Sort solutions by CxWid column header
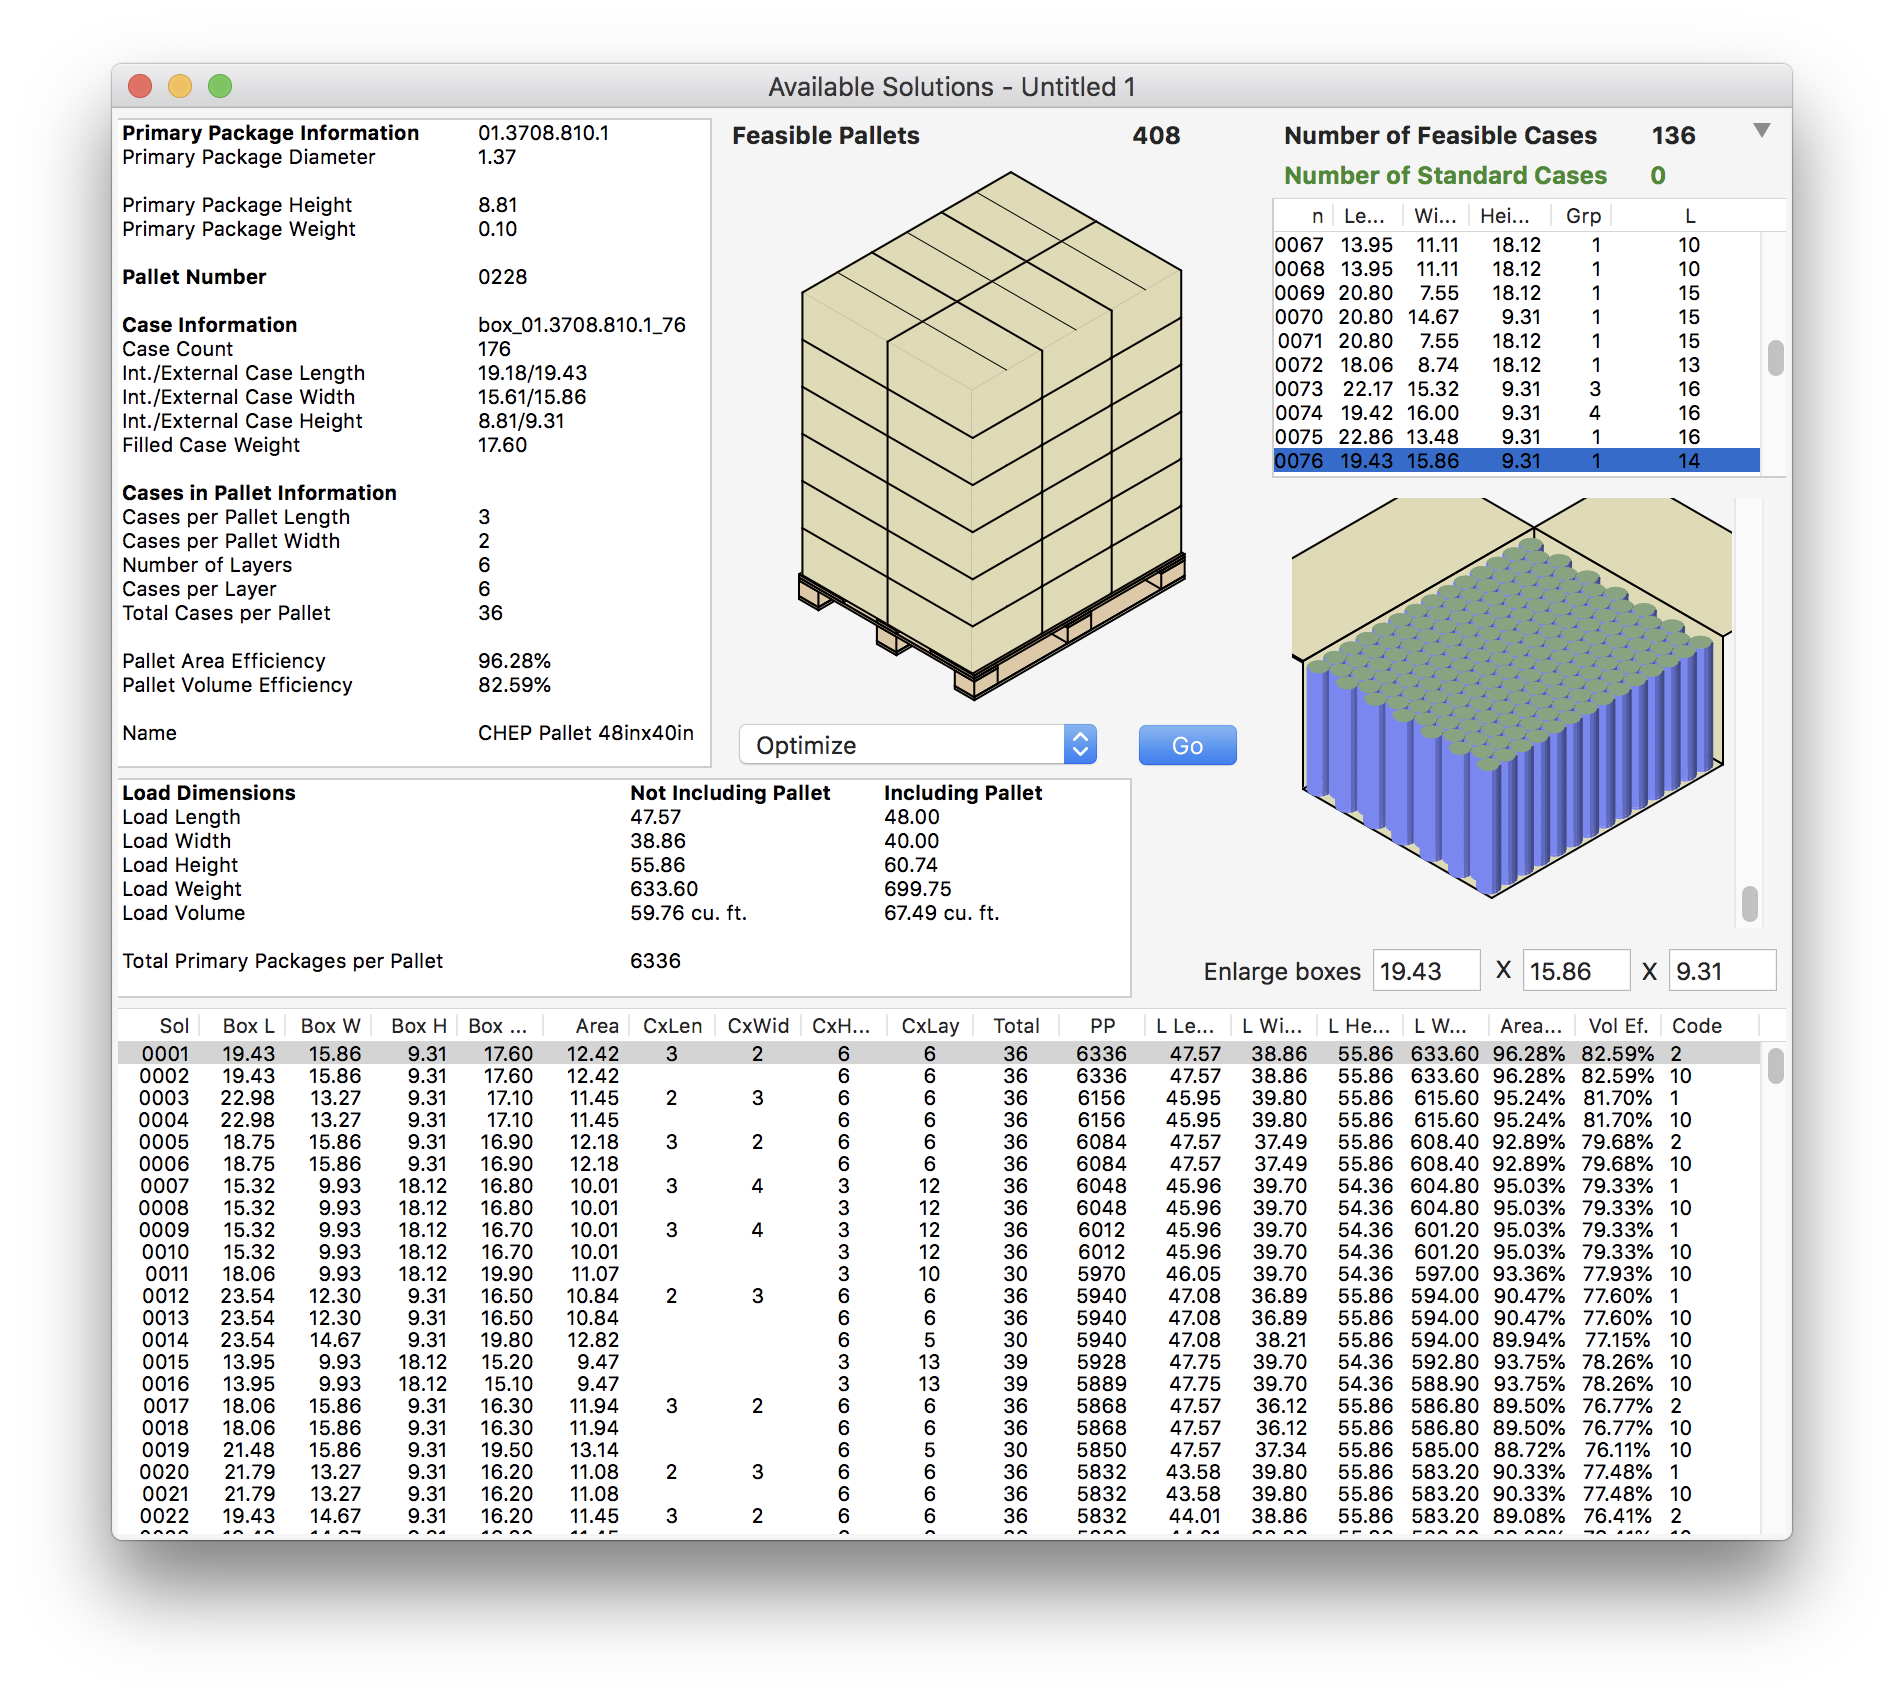The image size is (1904, 1700). pos(758,1025)
